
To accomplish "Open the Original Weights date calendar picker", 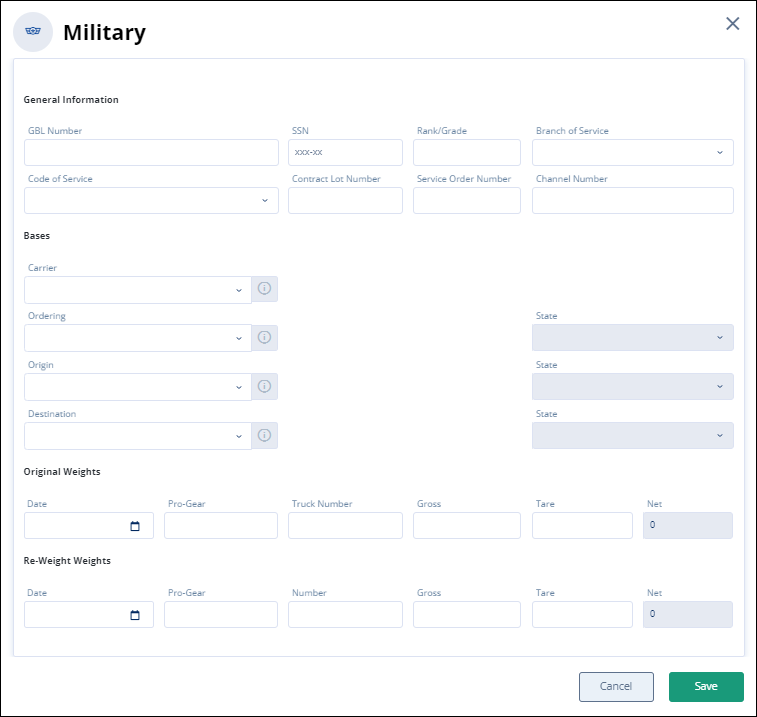I will pyautogui.click(x=135, y=526).
